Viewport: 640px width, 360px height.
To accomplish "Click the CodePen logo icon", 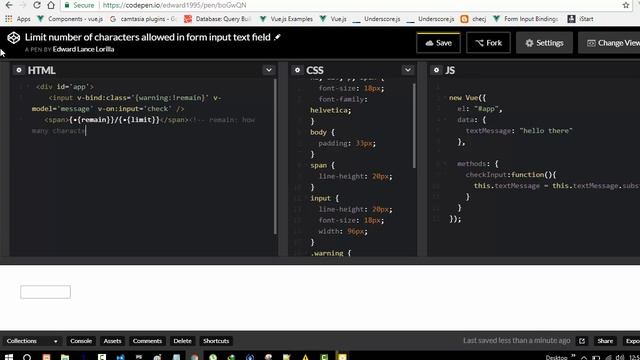I will coord(13,38).
